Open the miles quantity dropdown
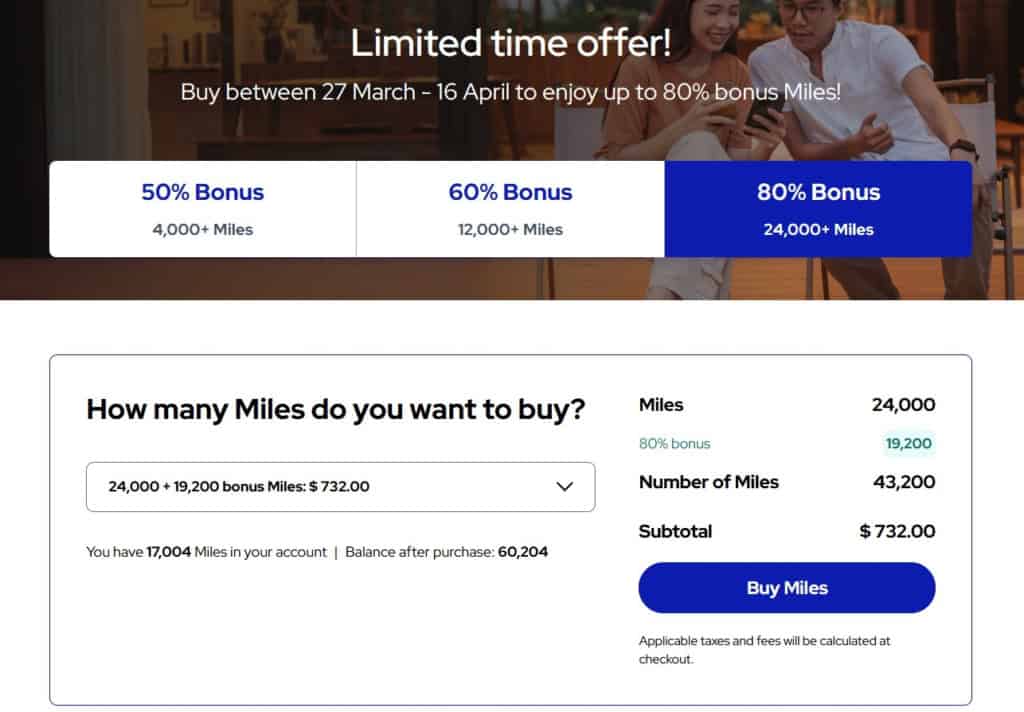1024x712 pixels. [340, 487]
